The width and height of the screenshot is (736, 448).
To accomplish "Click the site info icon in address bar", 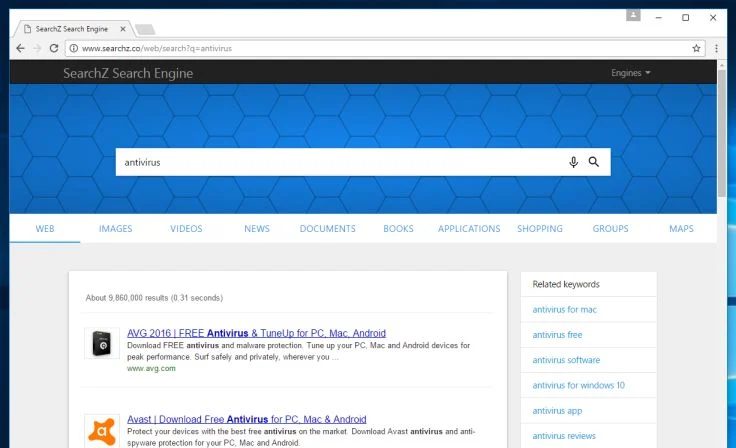I will (x=74, y=48).
